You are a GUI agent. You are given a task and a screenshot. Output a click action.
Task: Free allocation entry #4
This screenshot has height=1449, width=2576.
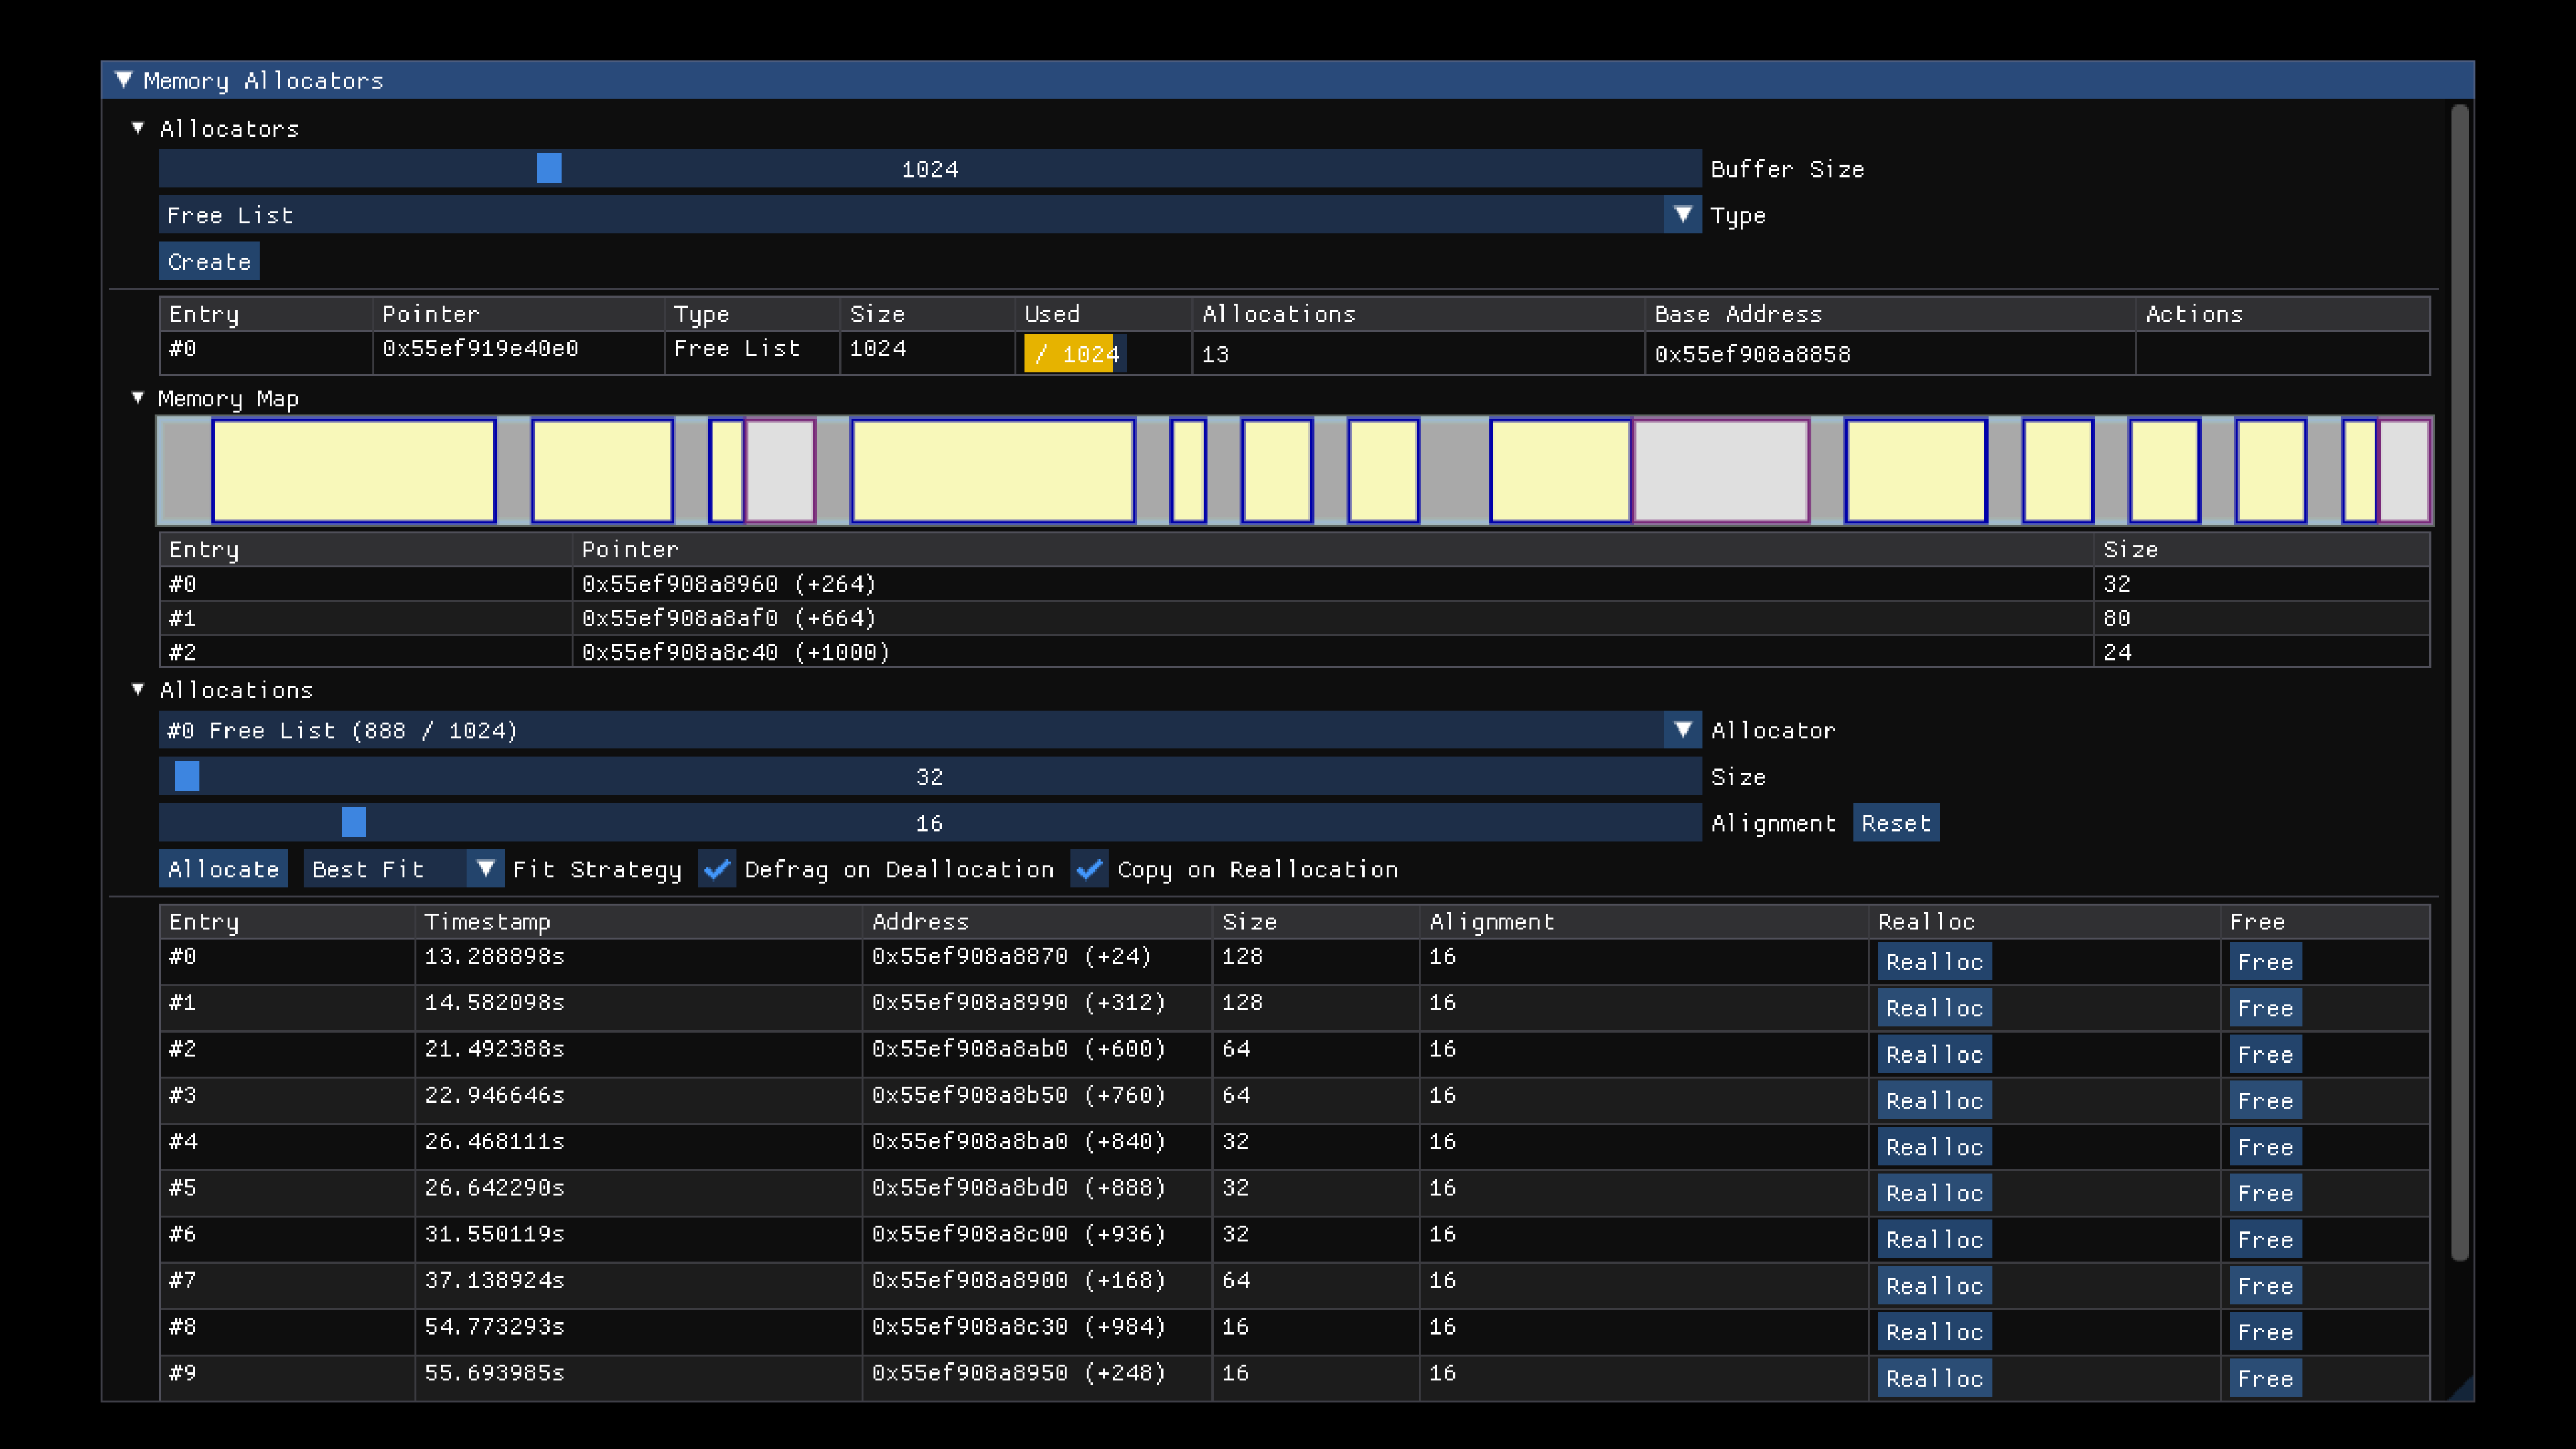2265,1147
